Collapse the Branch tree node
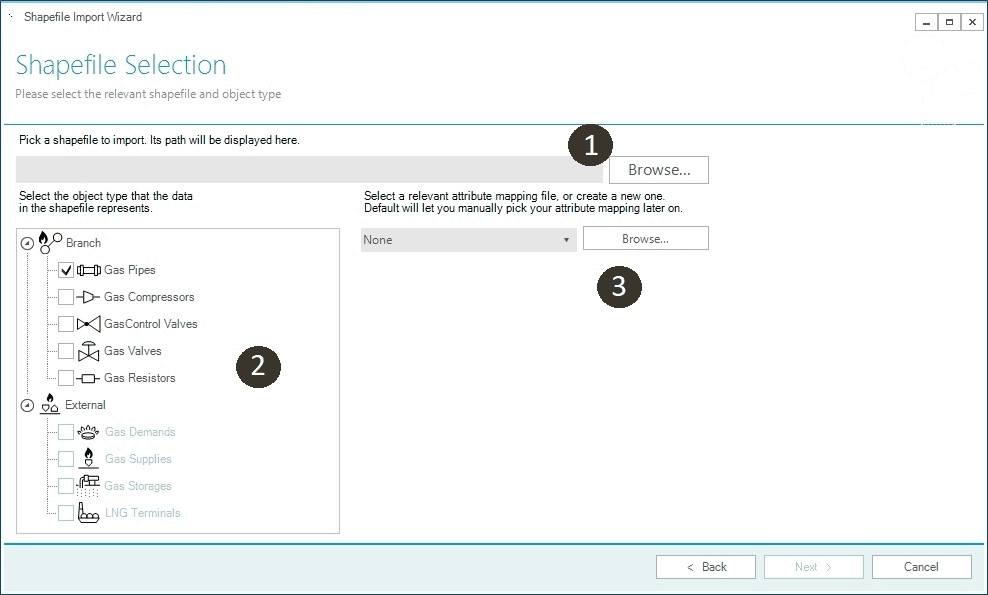This screenshot has height=595, width=988. pyautogui.click(x=27, y=243)
